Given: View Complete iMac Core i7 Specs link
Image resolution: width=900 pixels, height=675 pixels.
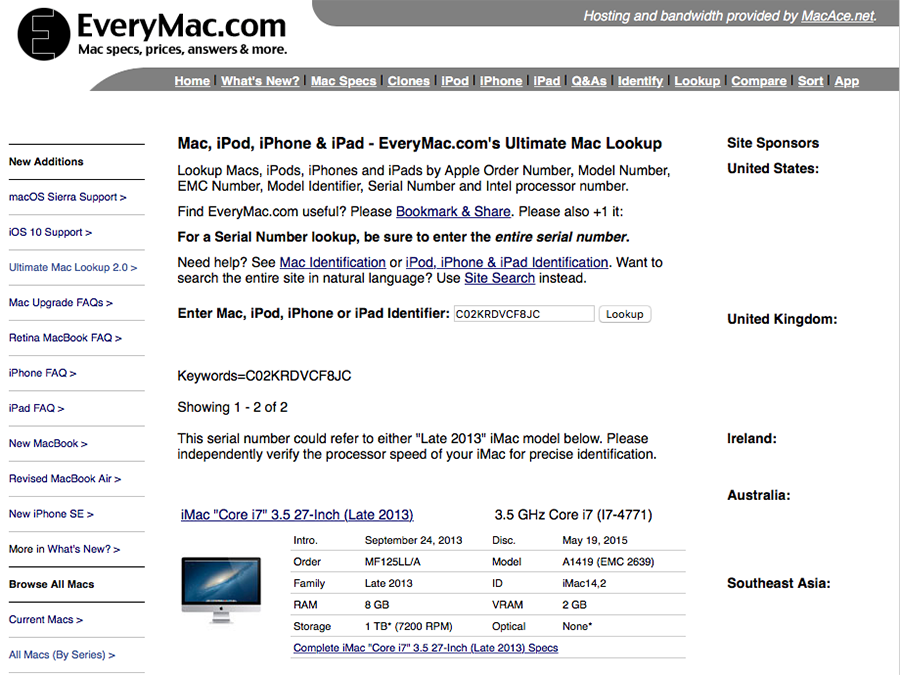Looking at the screenshot, I should [425, 648].
